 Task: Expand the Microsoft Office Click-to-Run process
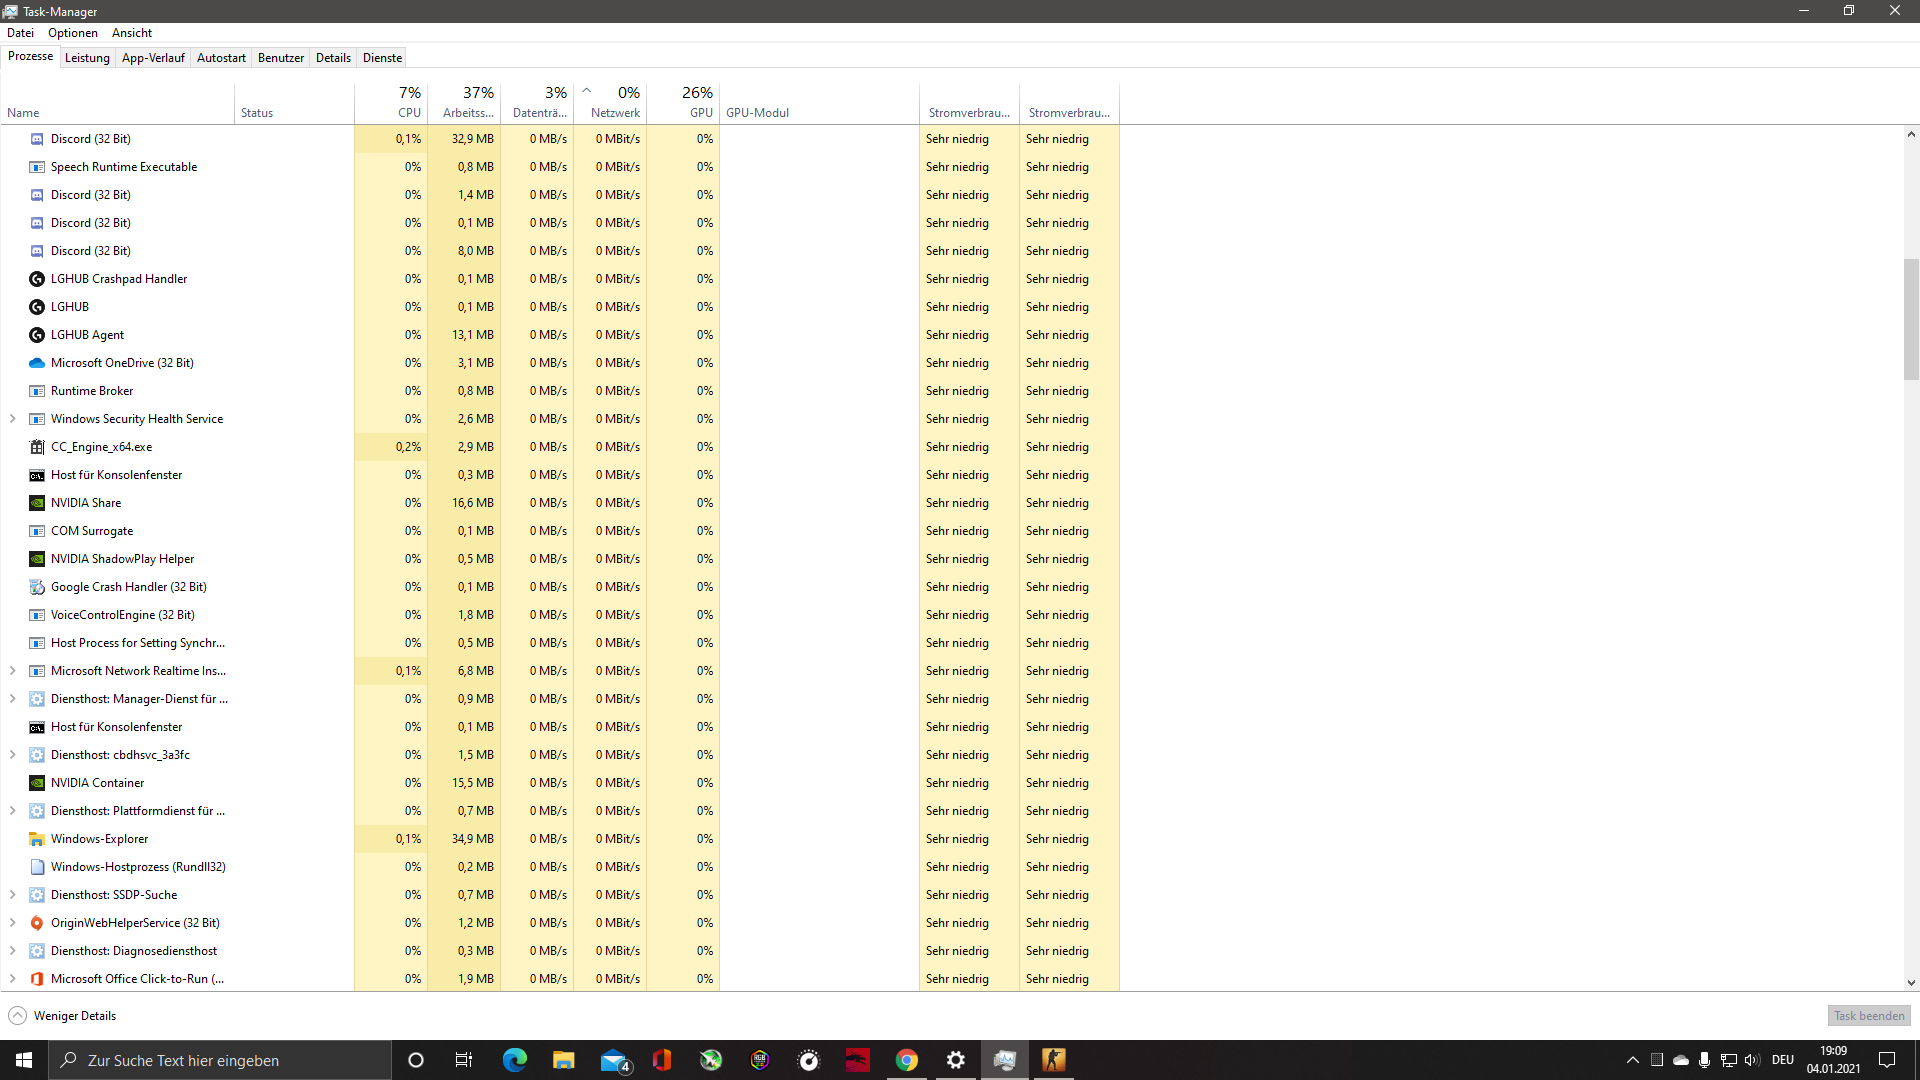pos(12,979)
